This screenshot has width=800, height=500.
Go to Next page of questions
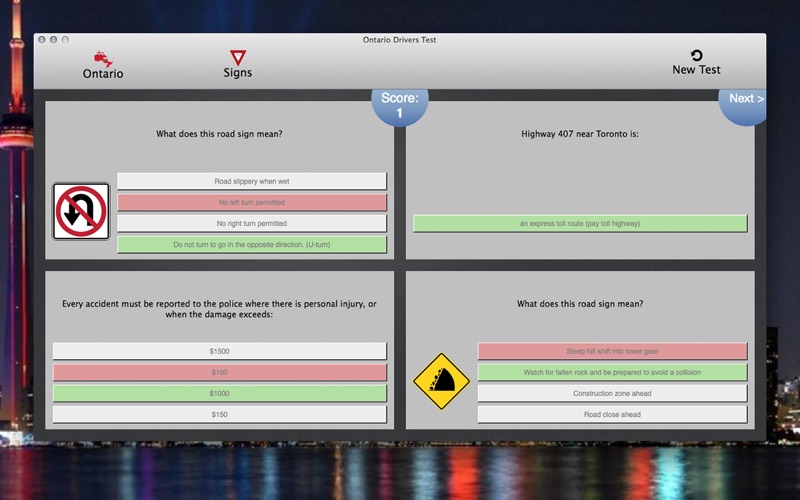pyautogui.click(x=743, y=105)
